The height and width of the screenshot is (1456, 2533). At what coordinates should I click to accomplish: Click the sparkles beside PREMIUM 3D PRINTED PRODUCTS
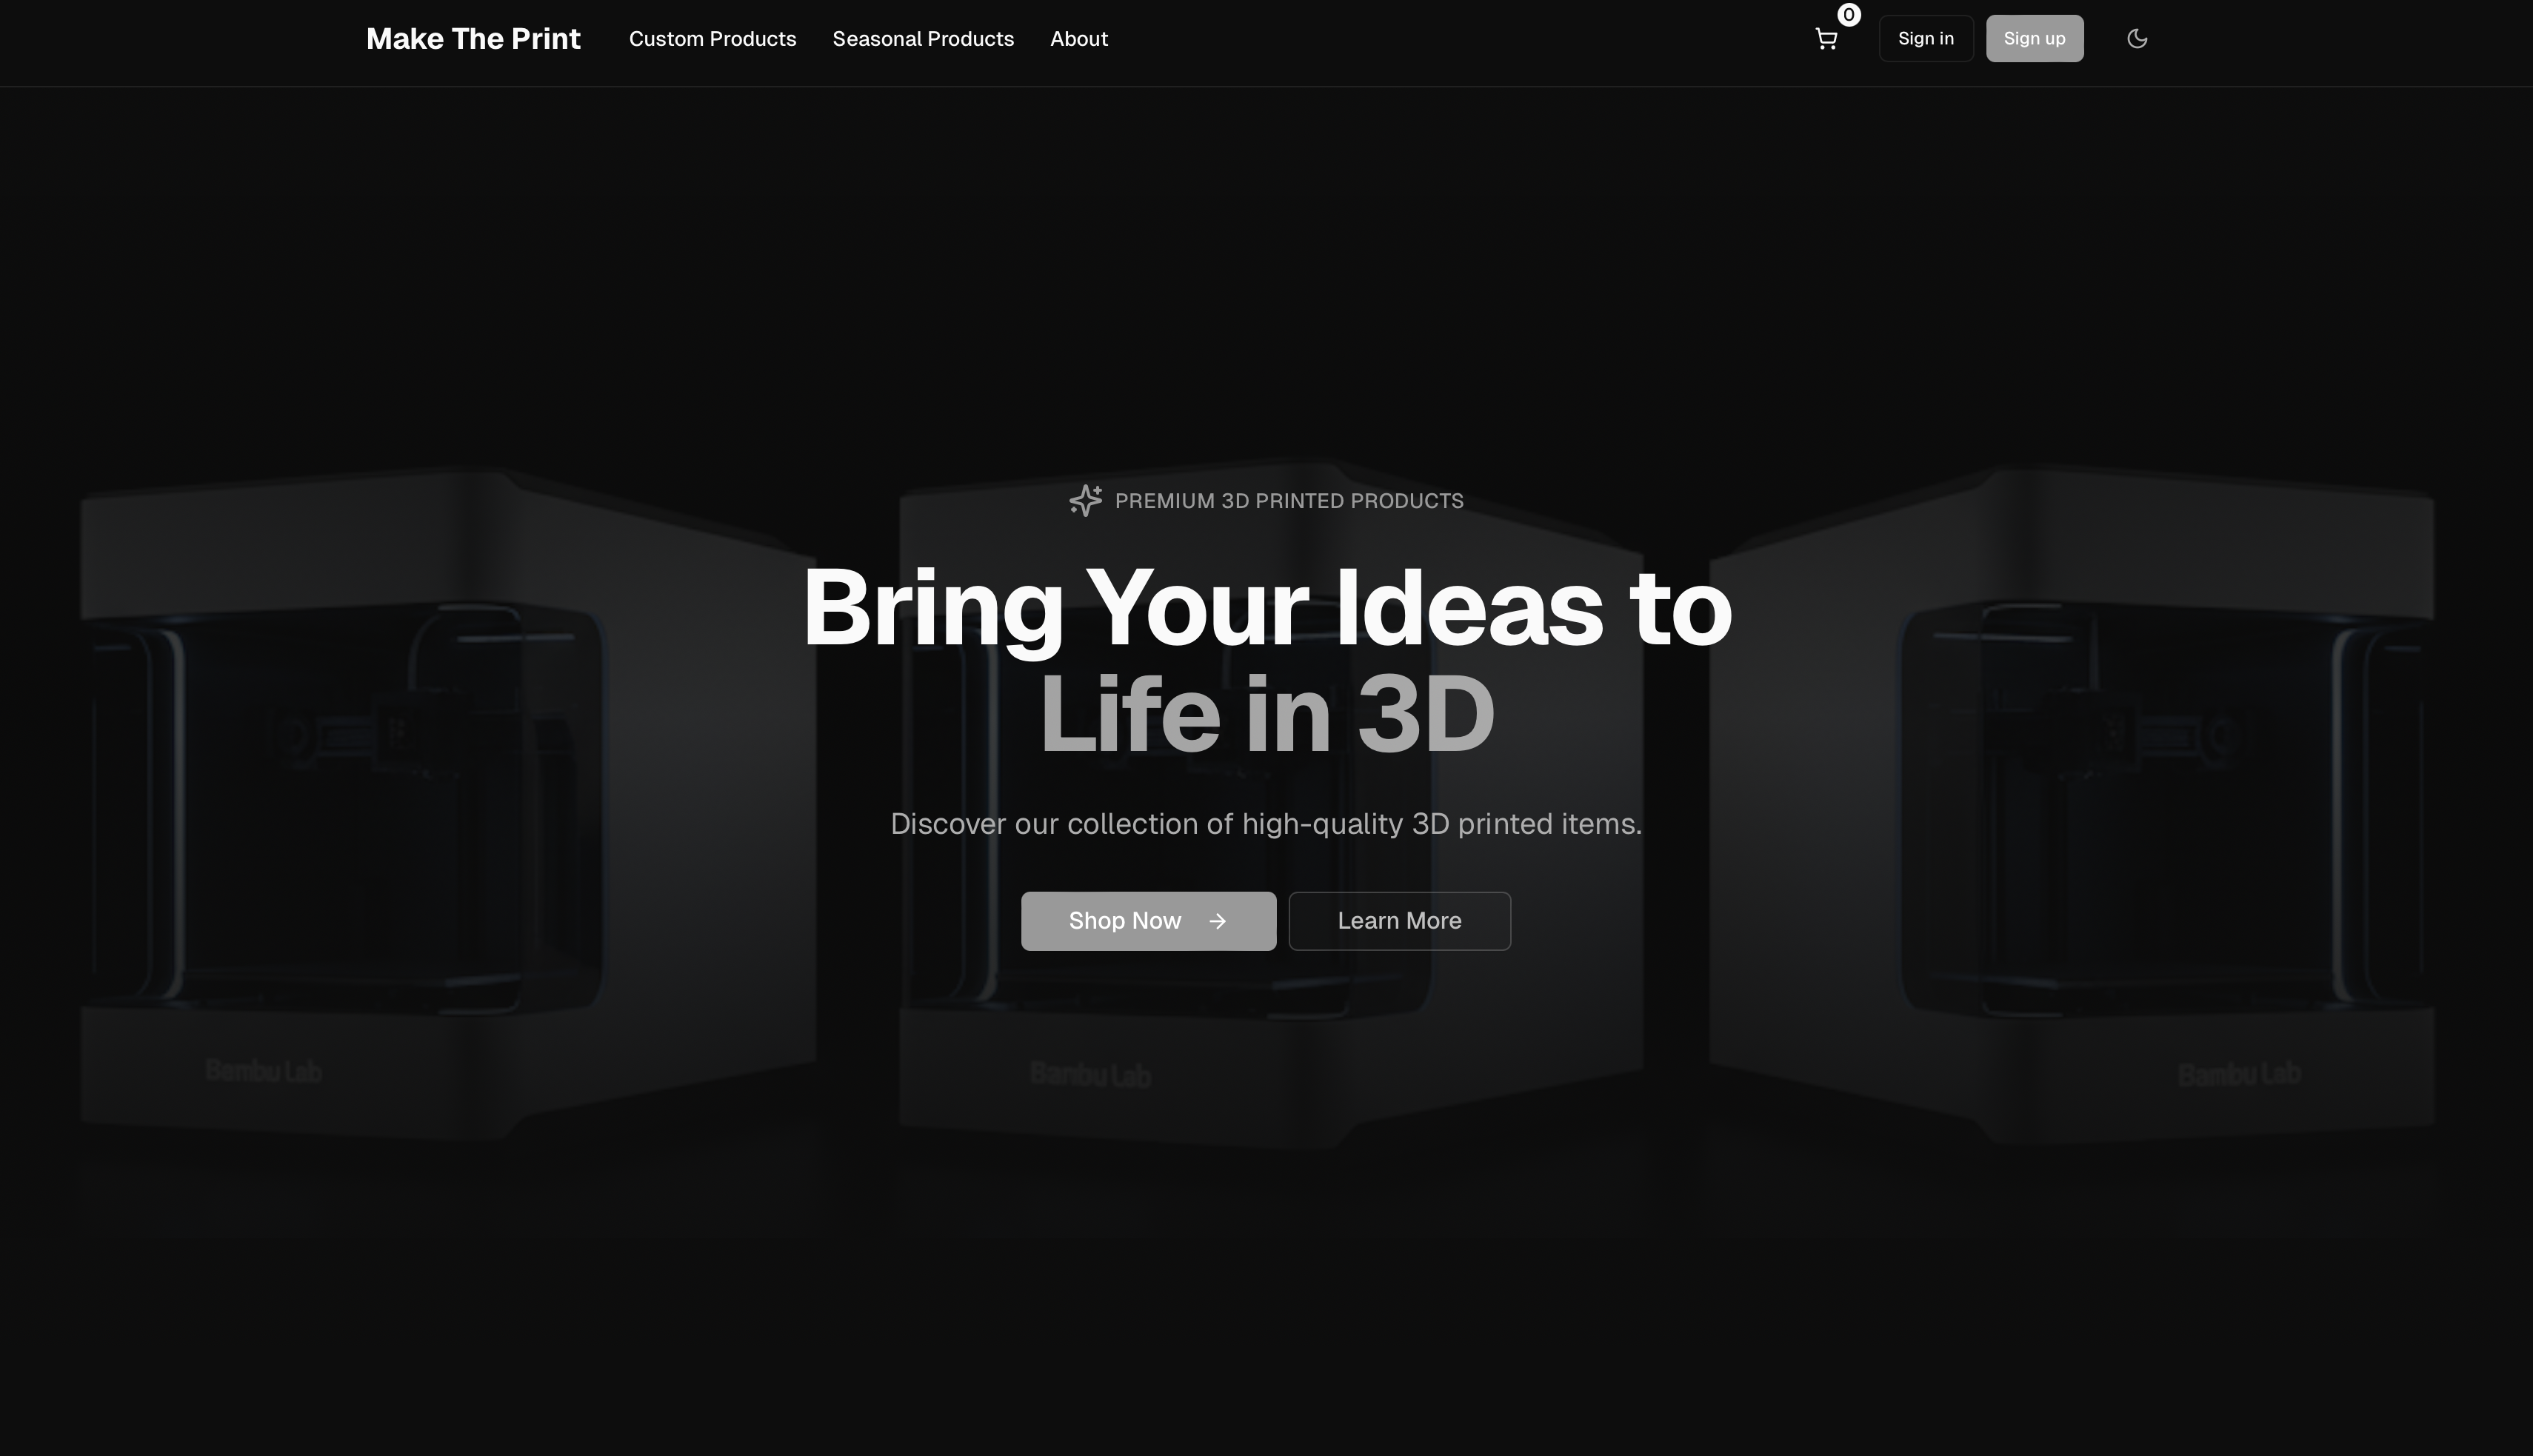point(1086,501)
